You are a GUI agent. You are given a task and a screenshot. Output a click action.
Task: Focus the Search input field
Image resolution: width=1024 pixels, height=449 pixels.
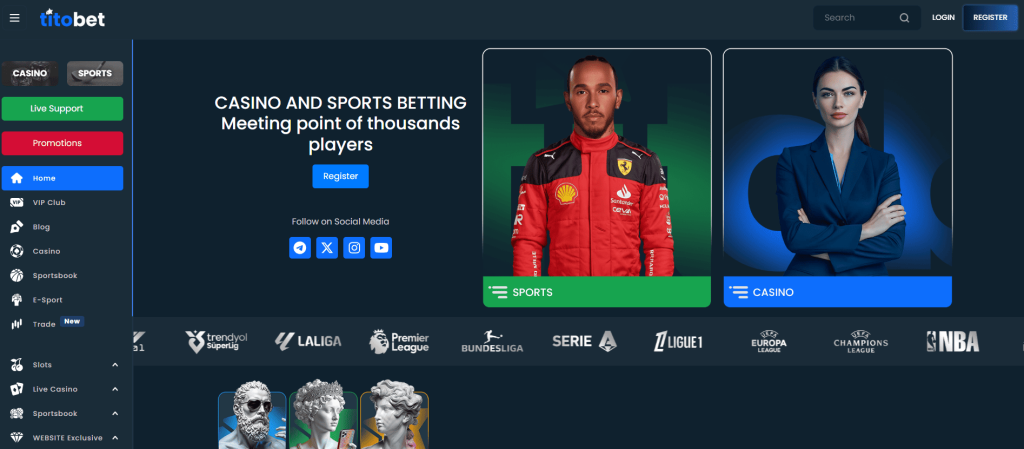[859, 18]
